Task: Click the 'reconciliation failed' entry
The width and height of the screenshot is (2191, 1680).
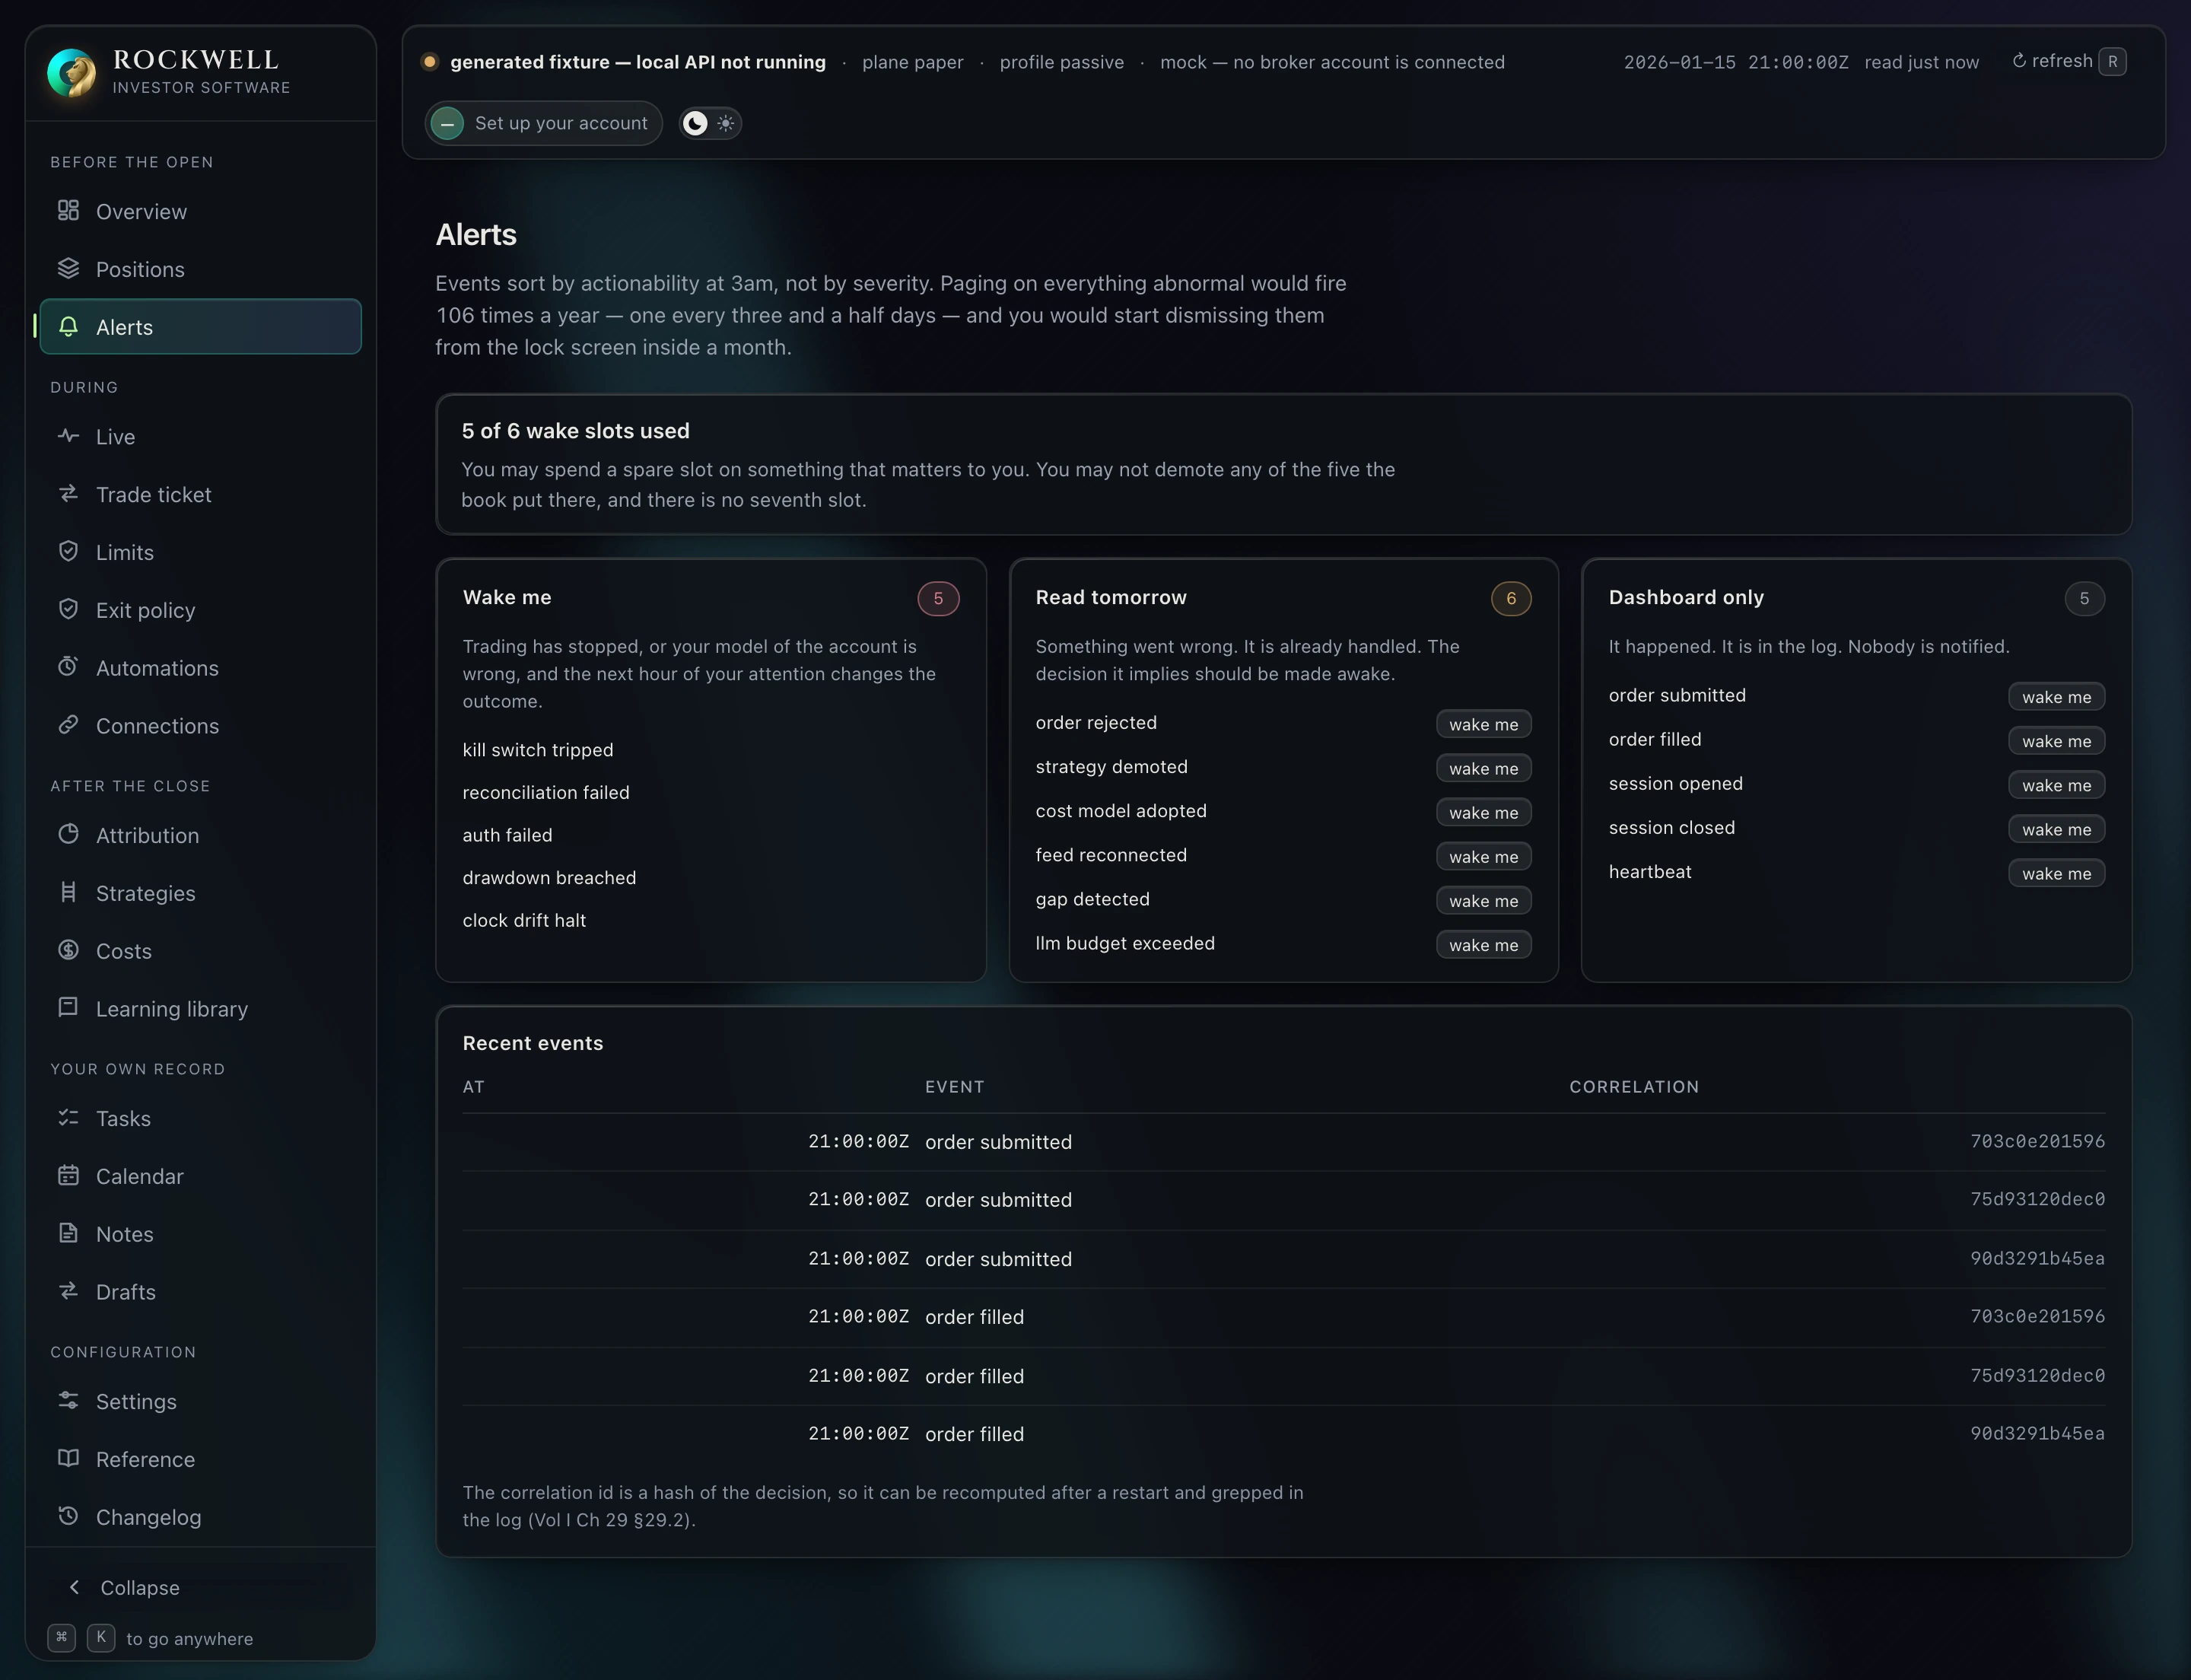Action: click(x=546, y=793)
